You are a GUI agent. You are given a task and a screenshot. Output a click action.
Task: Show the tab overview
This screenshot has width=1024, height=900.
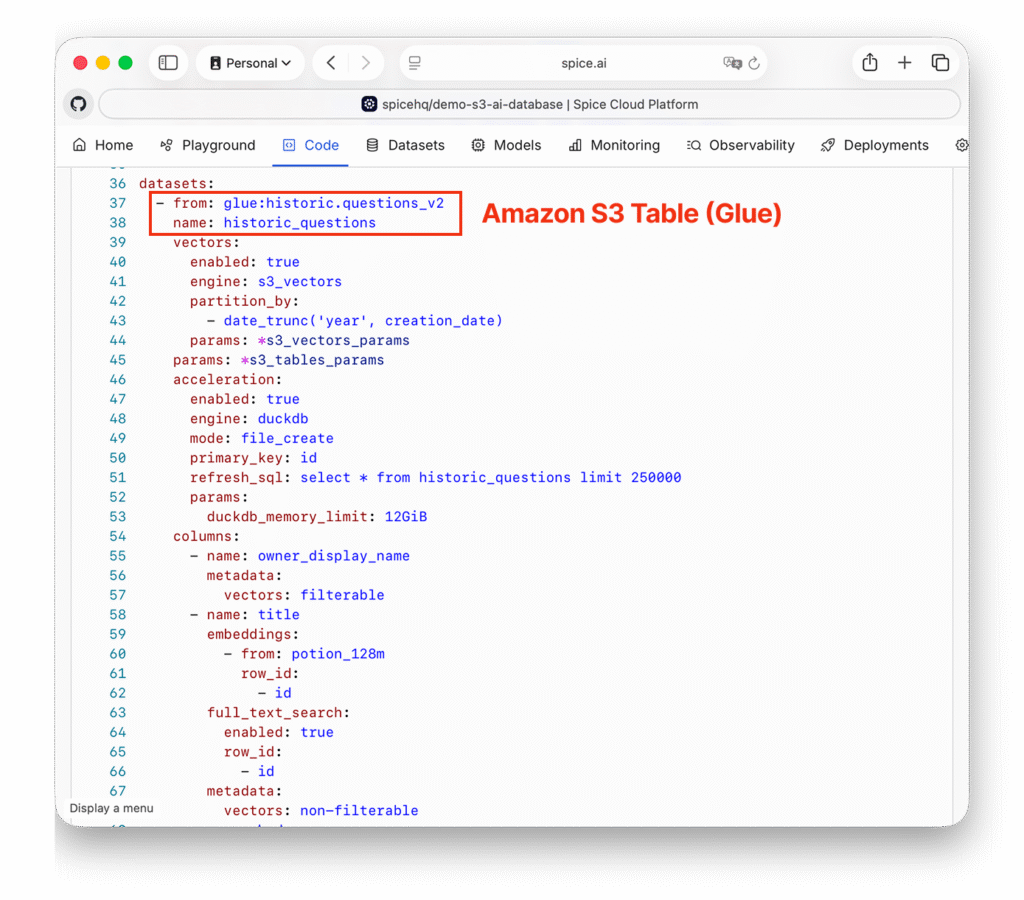click(x=940, y=63)
